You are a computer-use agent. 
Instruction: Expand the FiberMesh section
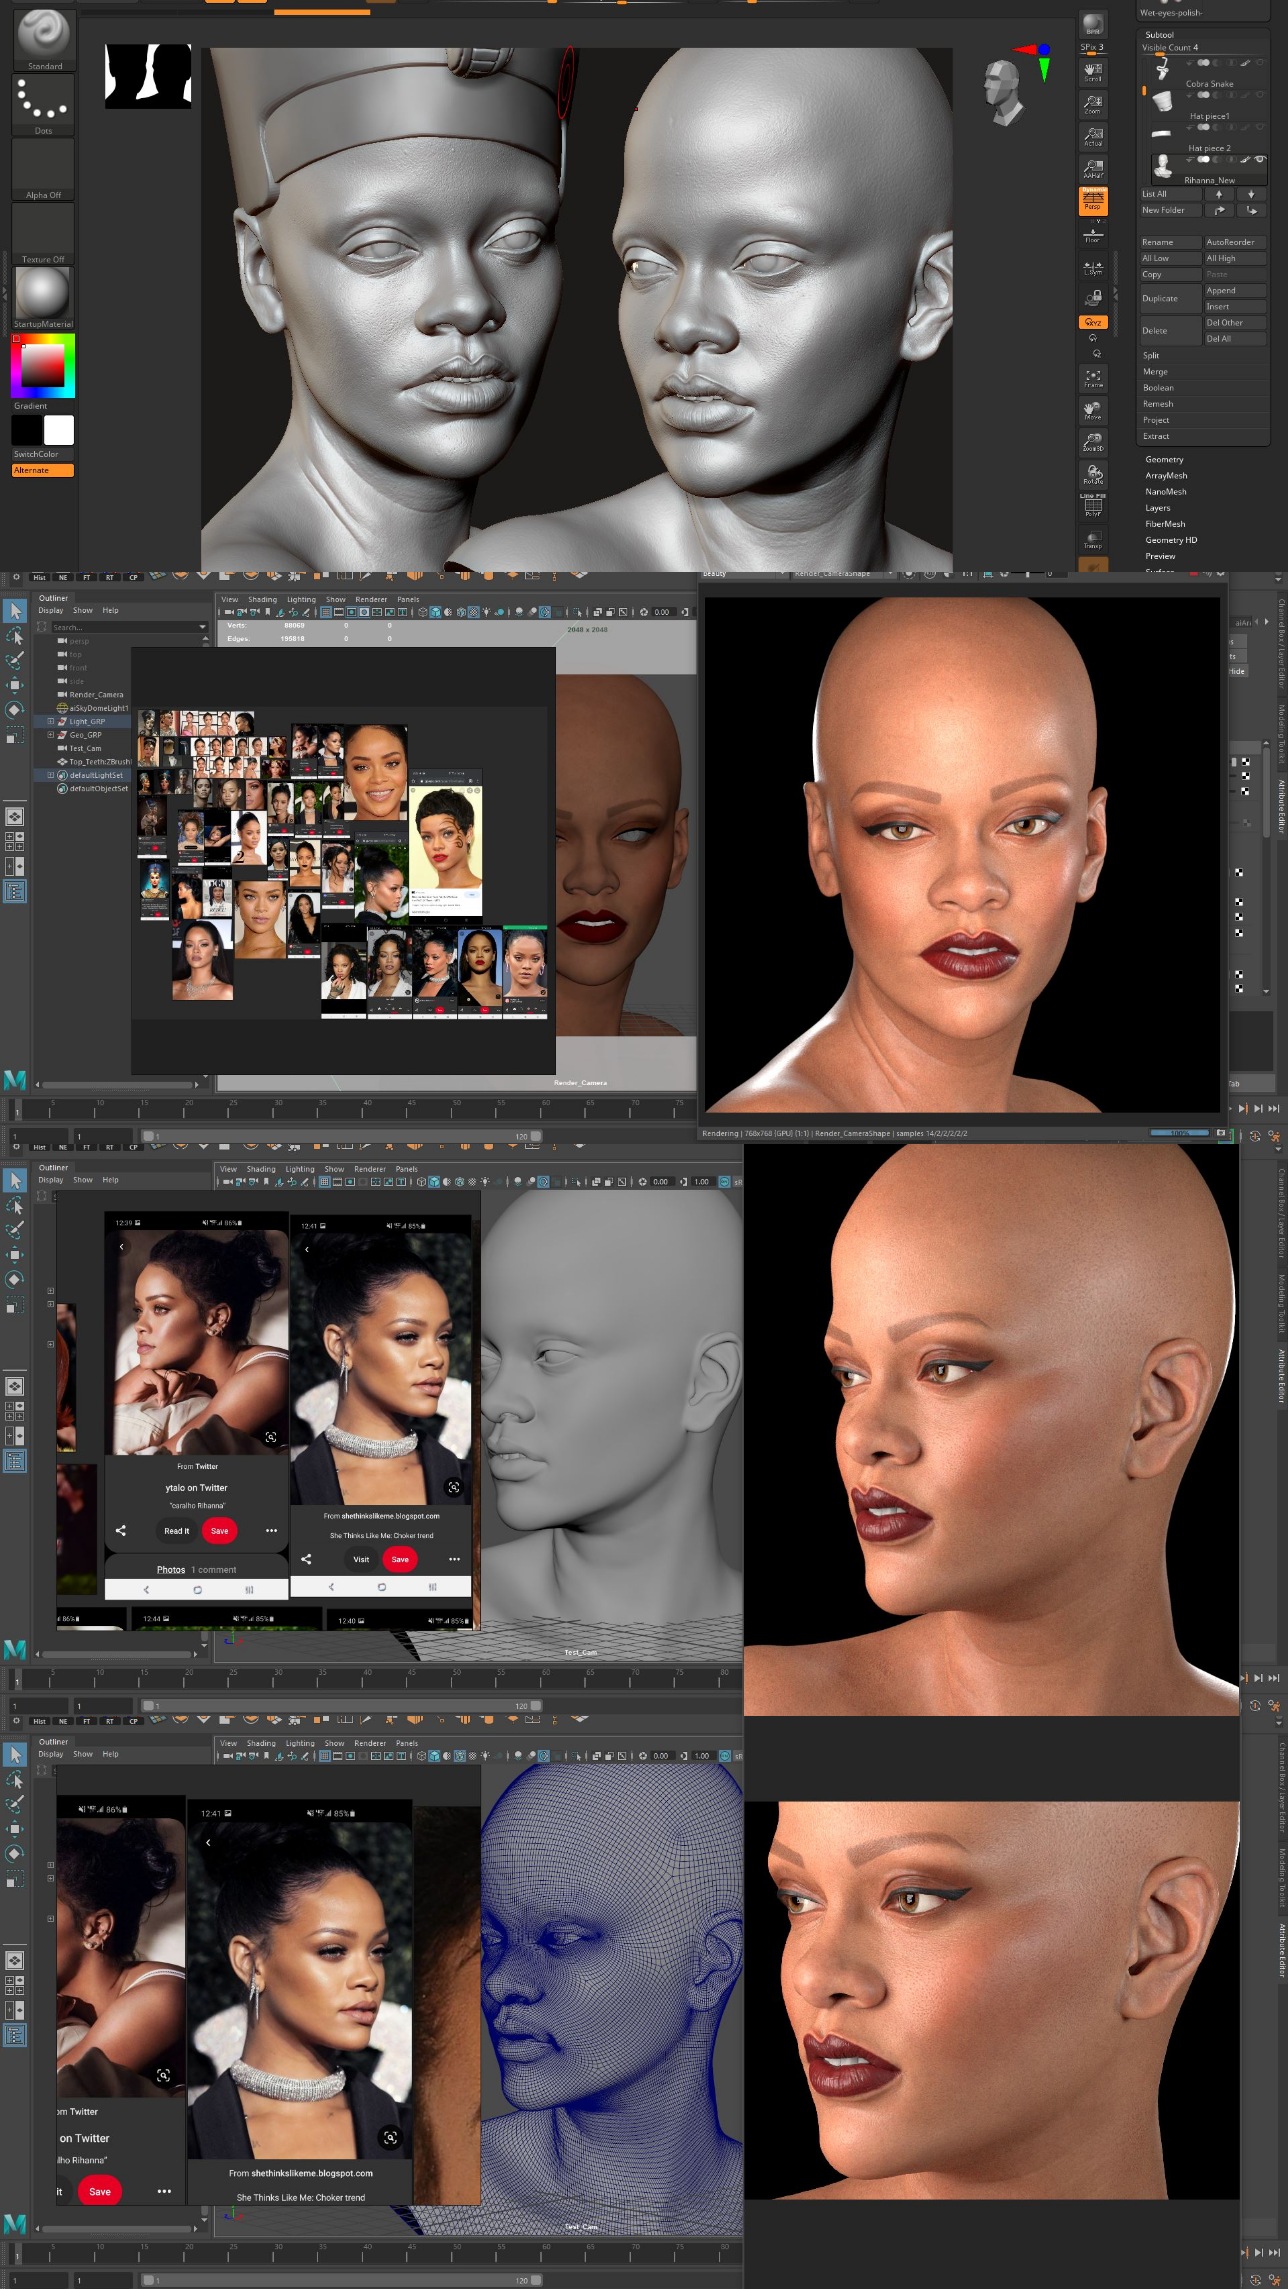[x=1165, y=523]
